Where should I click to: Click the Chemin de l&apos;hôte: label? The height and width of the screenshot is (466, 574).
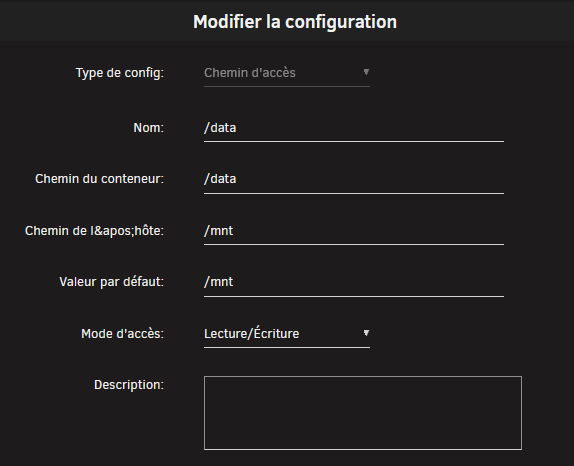click(94, 231)
